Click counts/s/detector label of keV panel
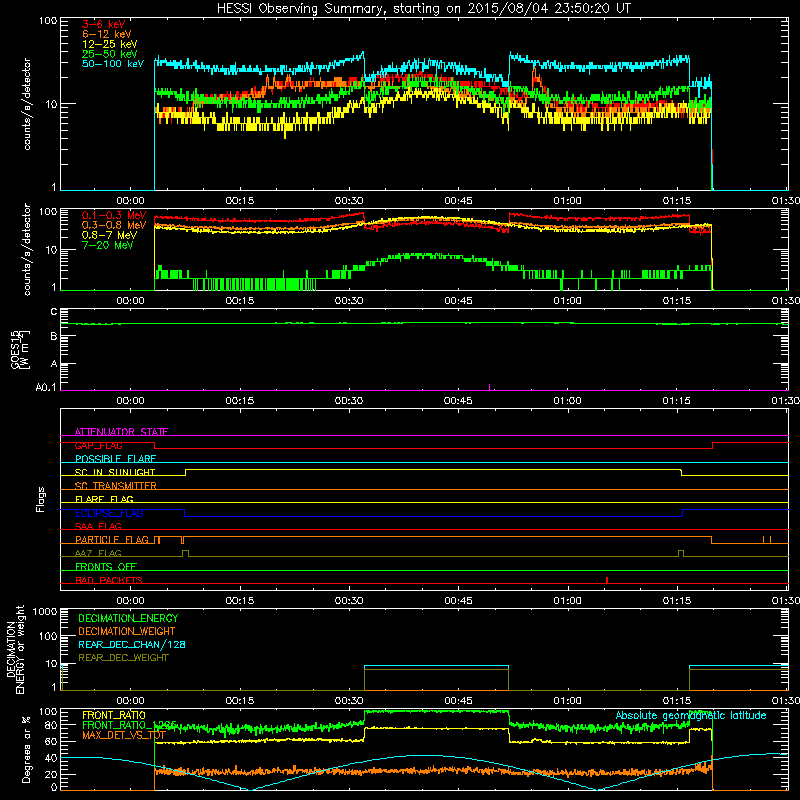The width and height of the screenshot is (800, 800). (x=27, y=104)
